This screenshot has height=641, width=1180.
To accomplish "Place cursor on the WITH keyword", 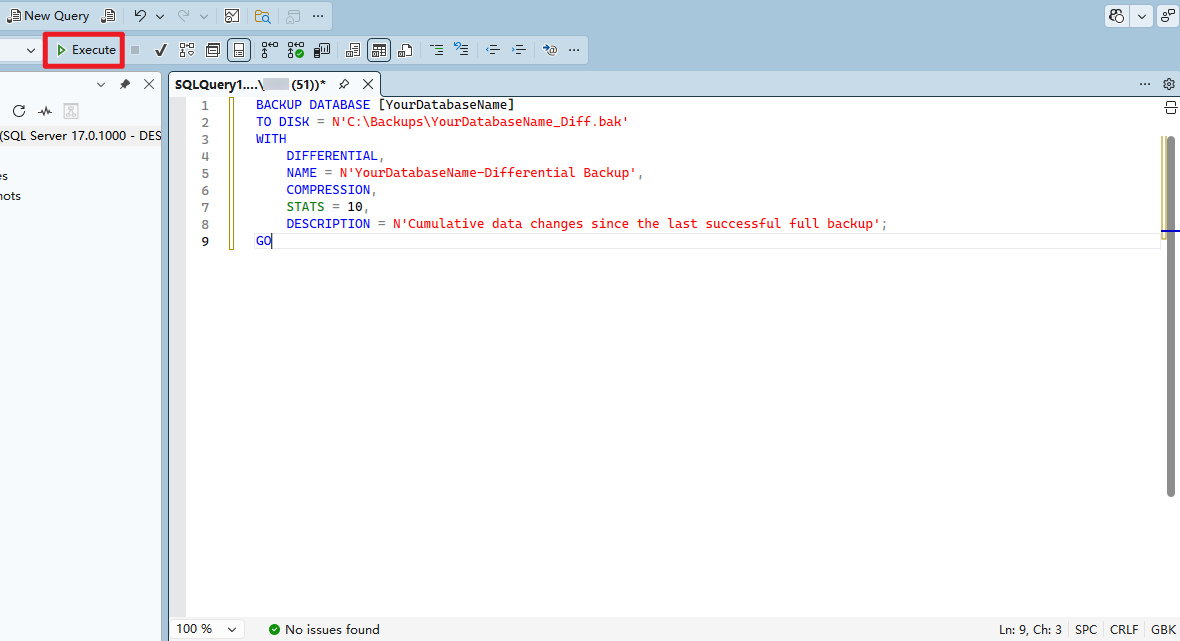I will [x=271, y=139].
